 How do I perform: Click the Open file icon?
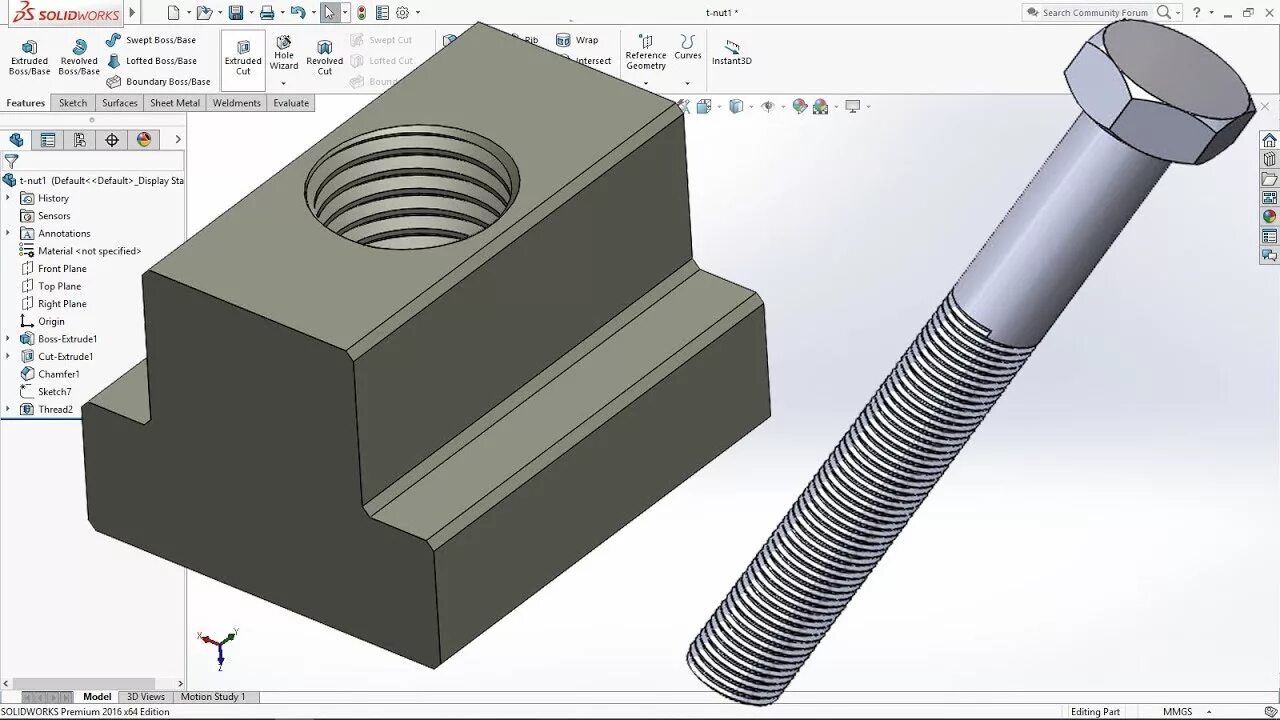tap(204, 13)
